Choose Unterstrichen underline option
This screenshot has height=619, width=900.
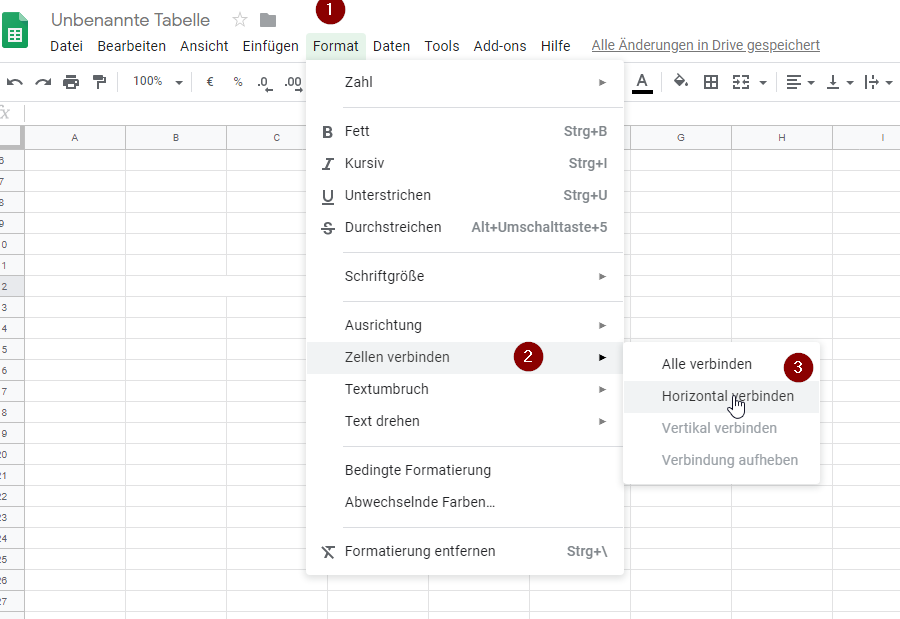tap(465, 195)
